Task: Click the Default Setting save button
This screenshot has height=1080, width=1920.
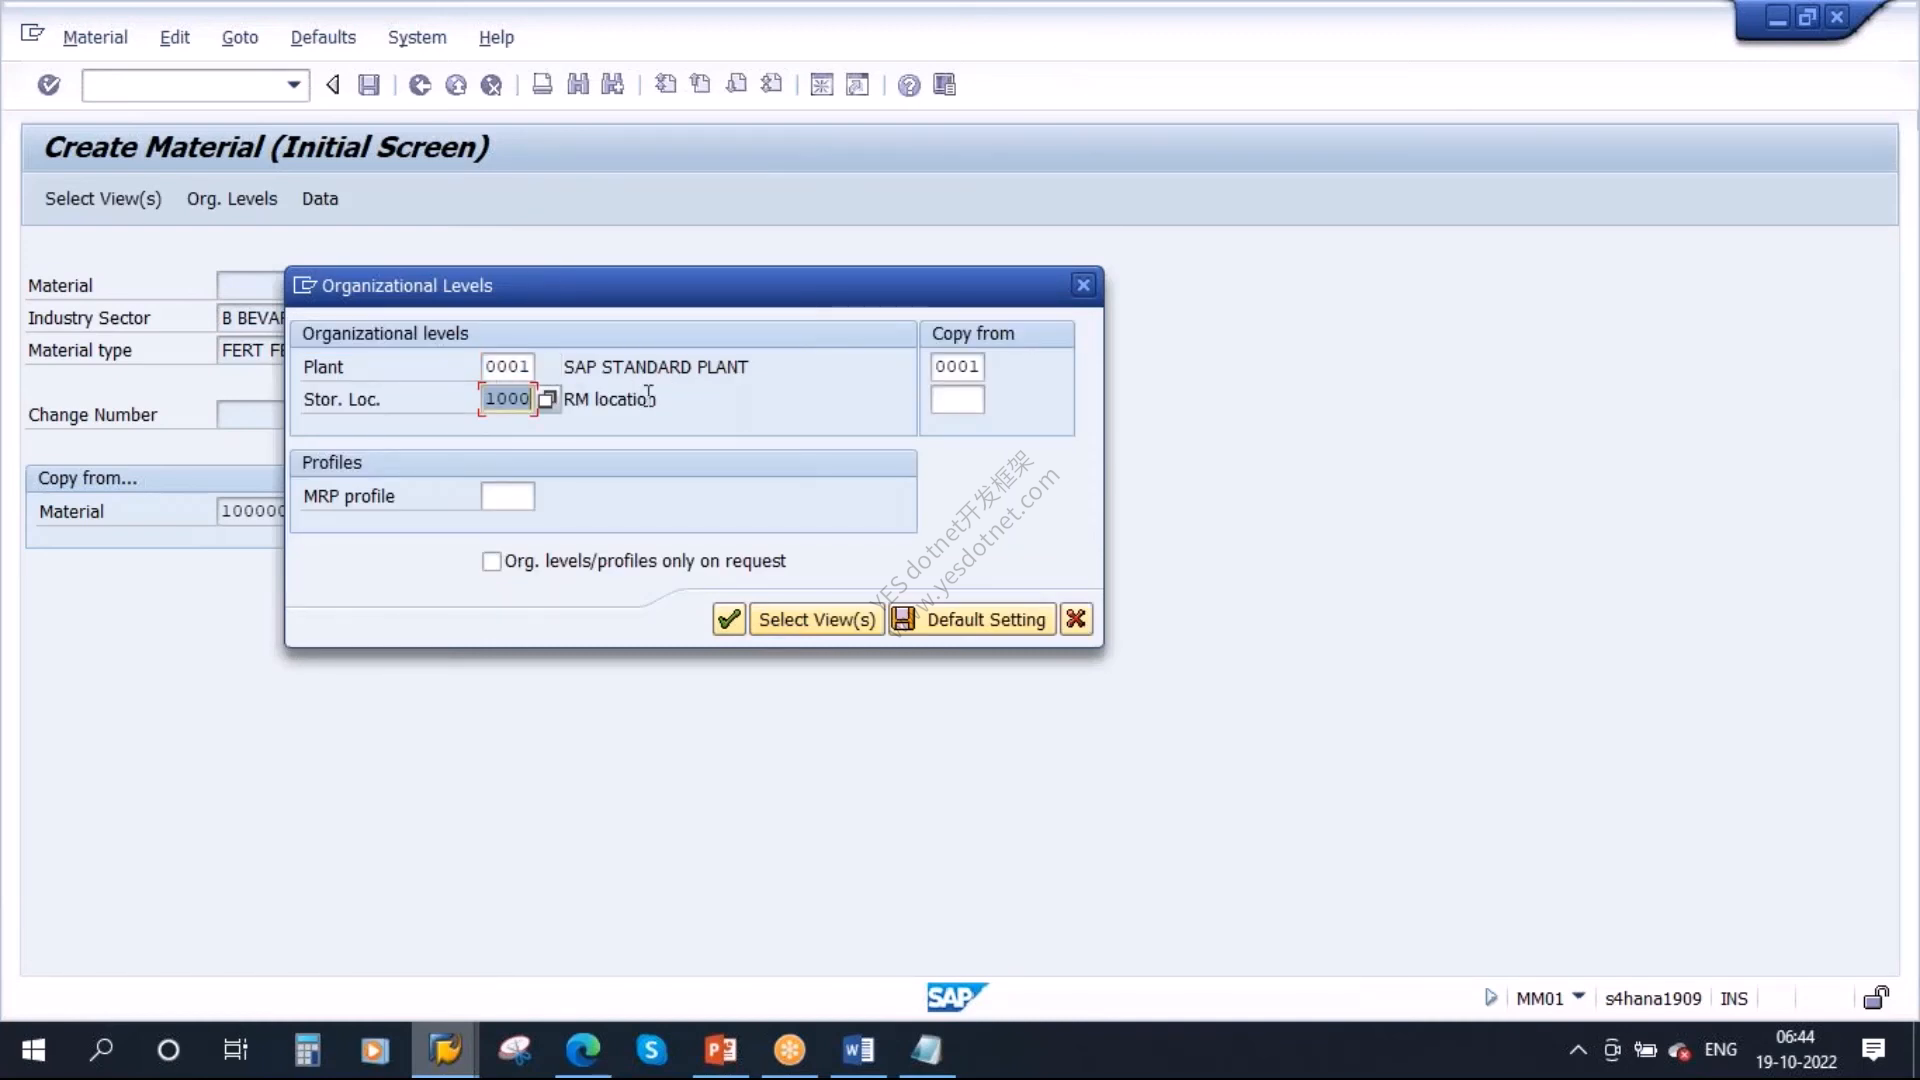Action: point(972,619)
